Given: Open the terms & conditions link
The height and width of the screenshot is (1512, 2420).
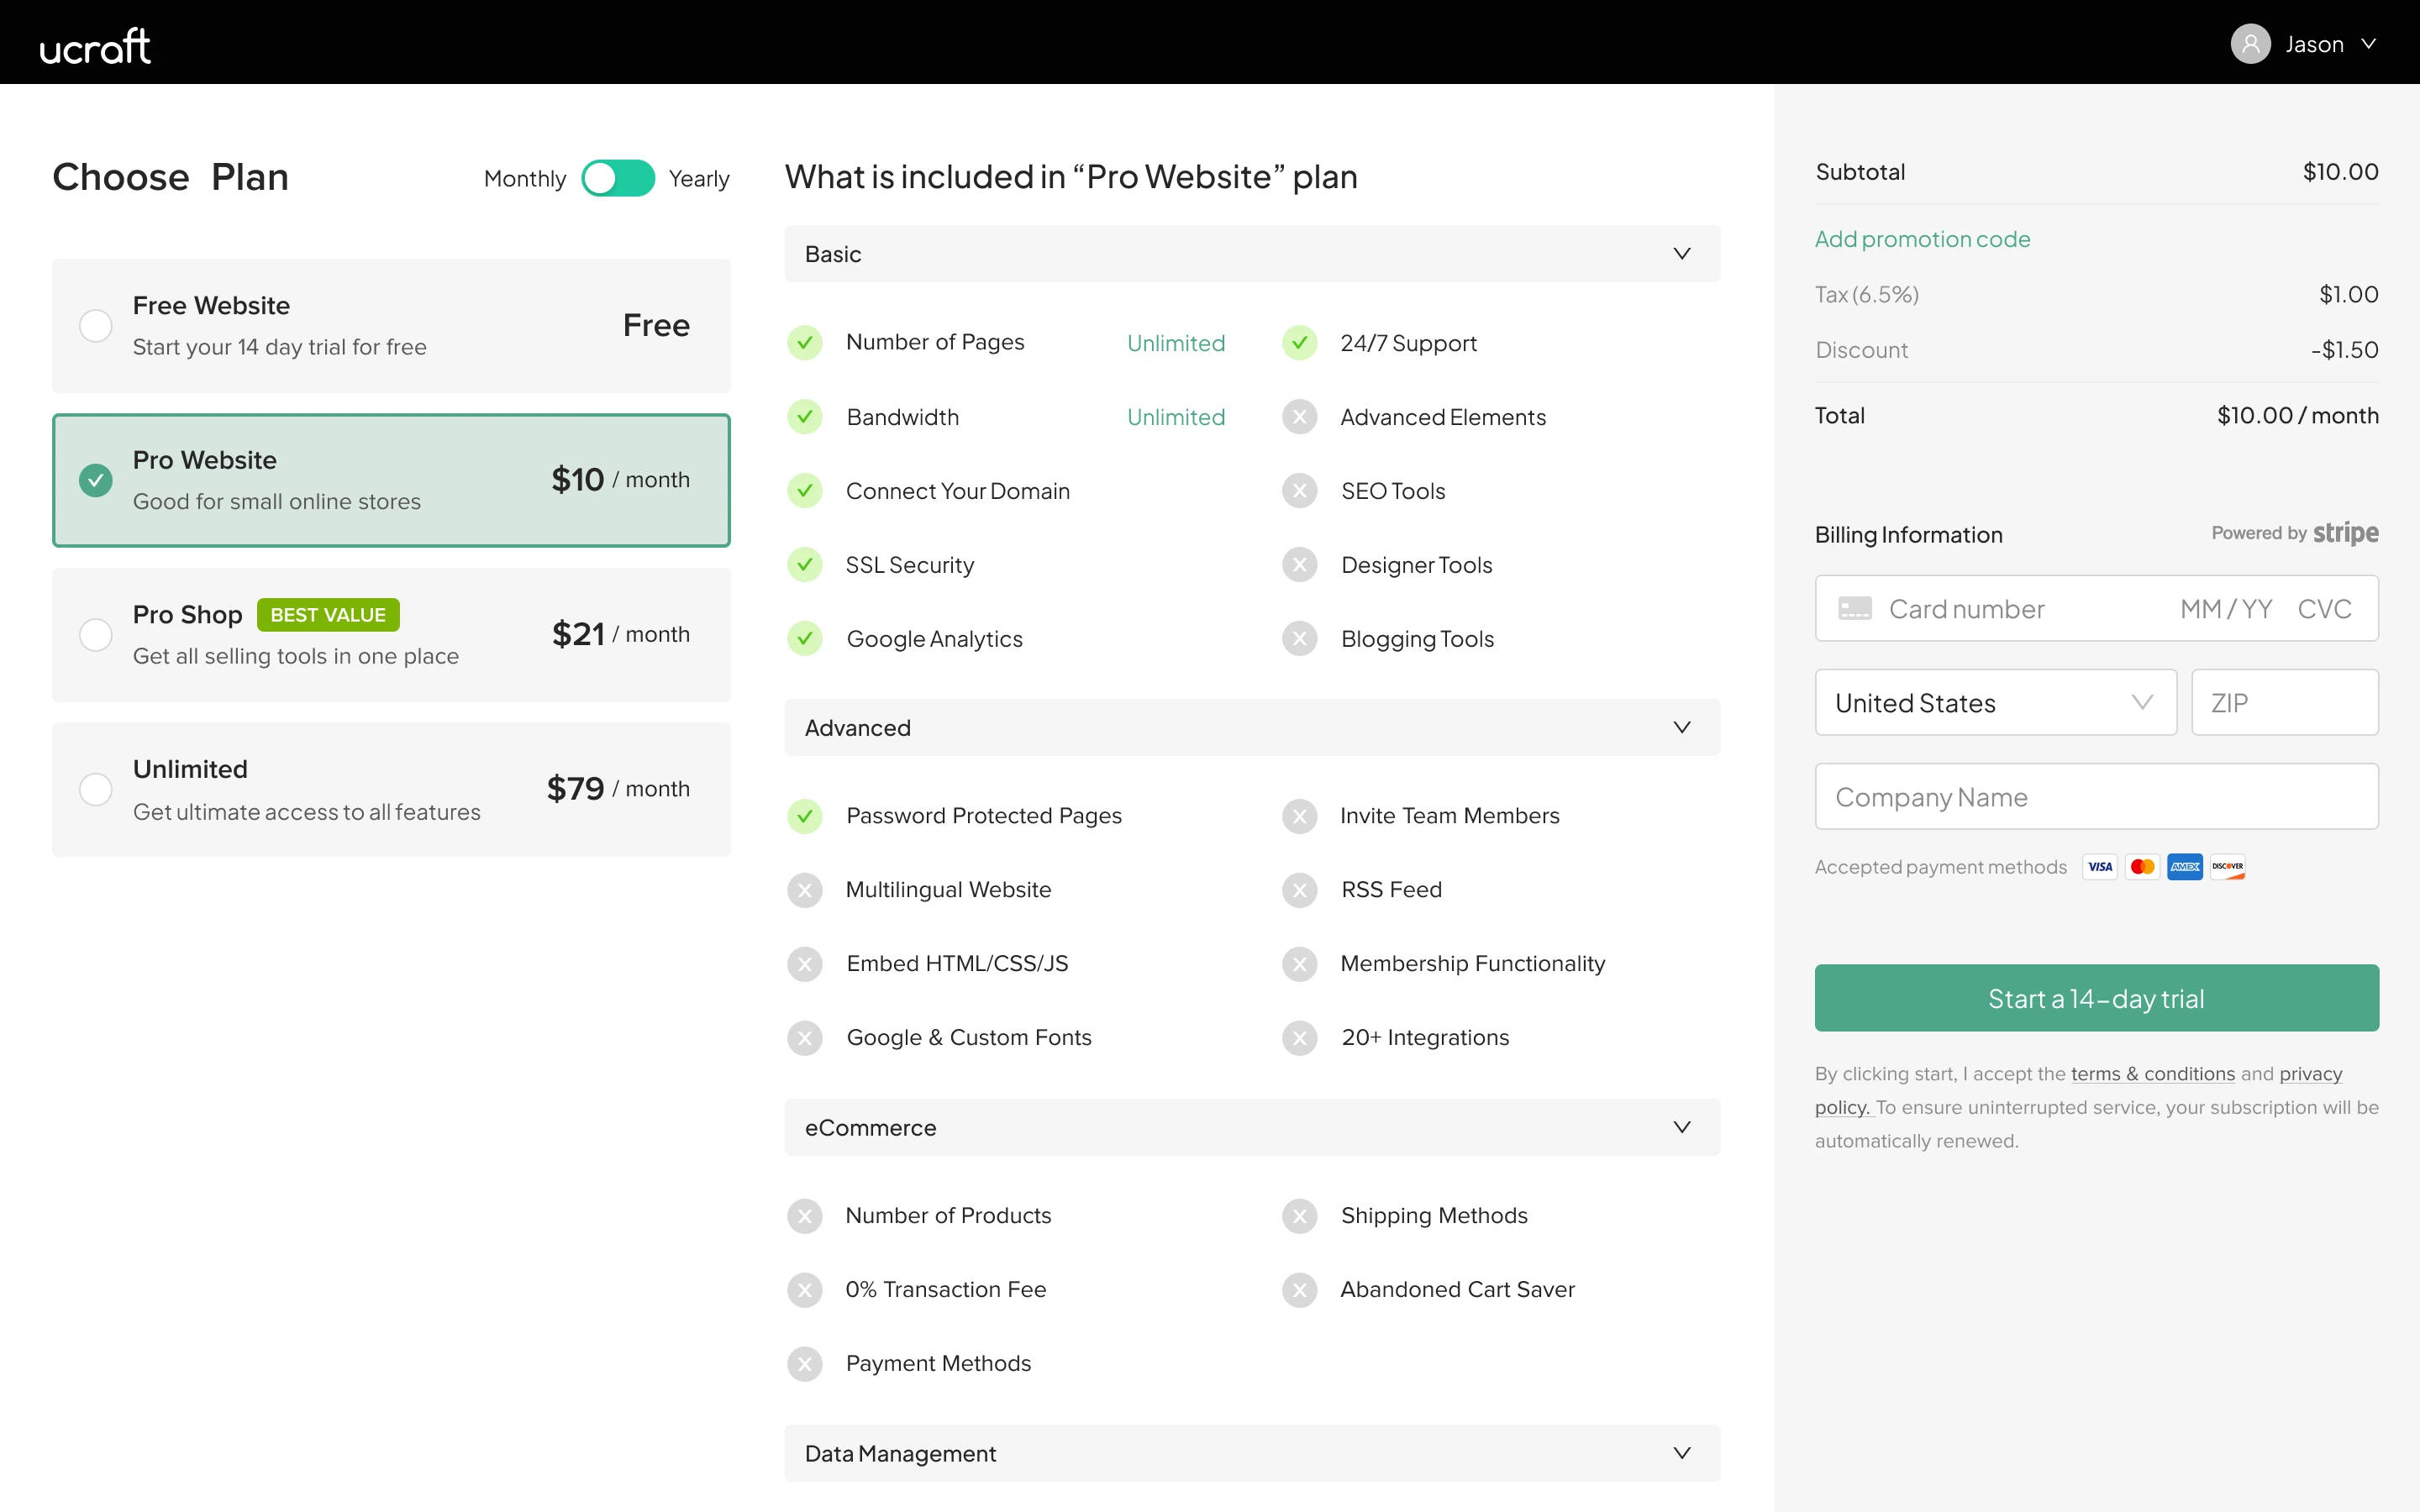Looking at the screenshot, I should pyautogui.click(x=2152, y=1074).
